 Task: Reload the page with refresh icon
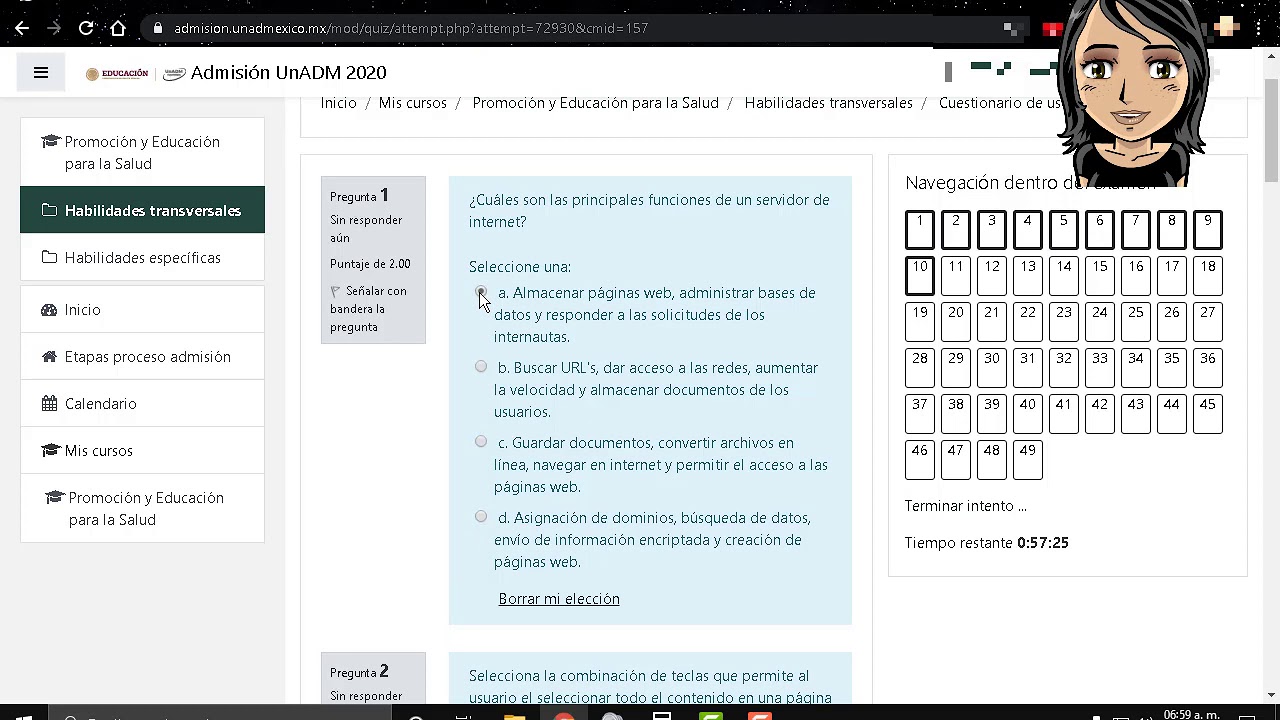[x=86, y=28]
